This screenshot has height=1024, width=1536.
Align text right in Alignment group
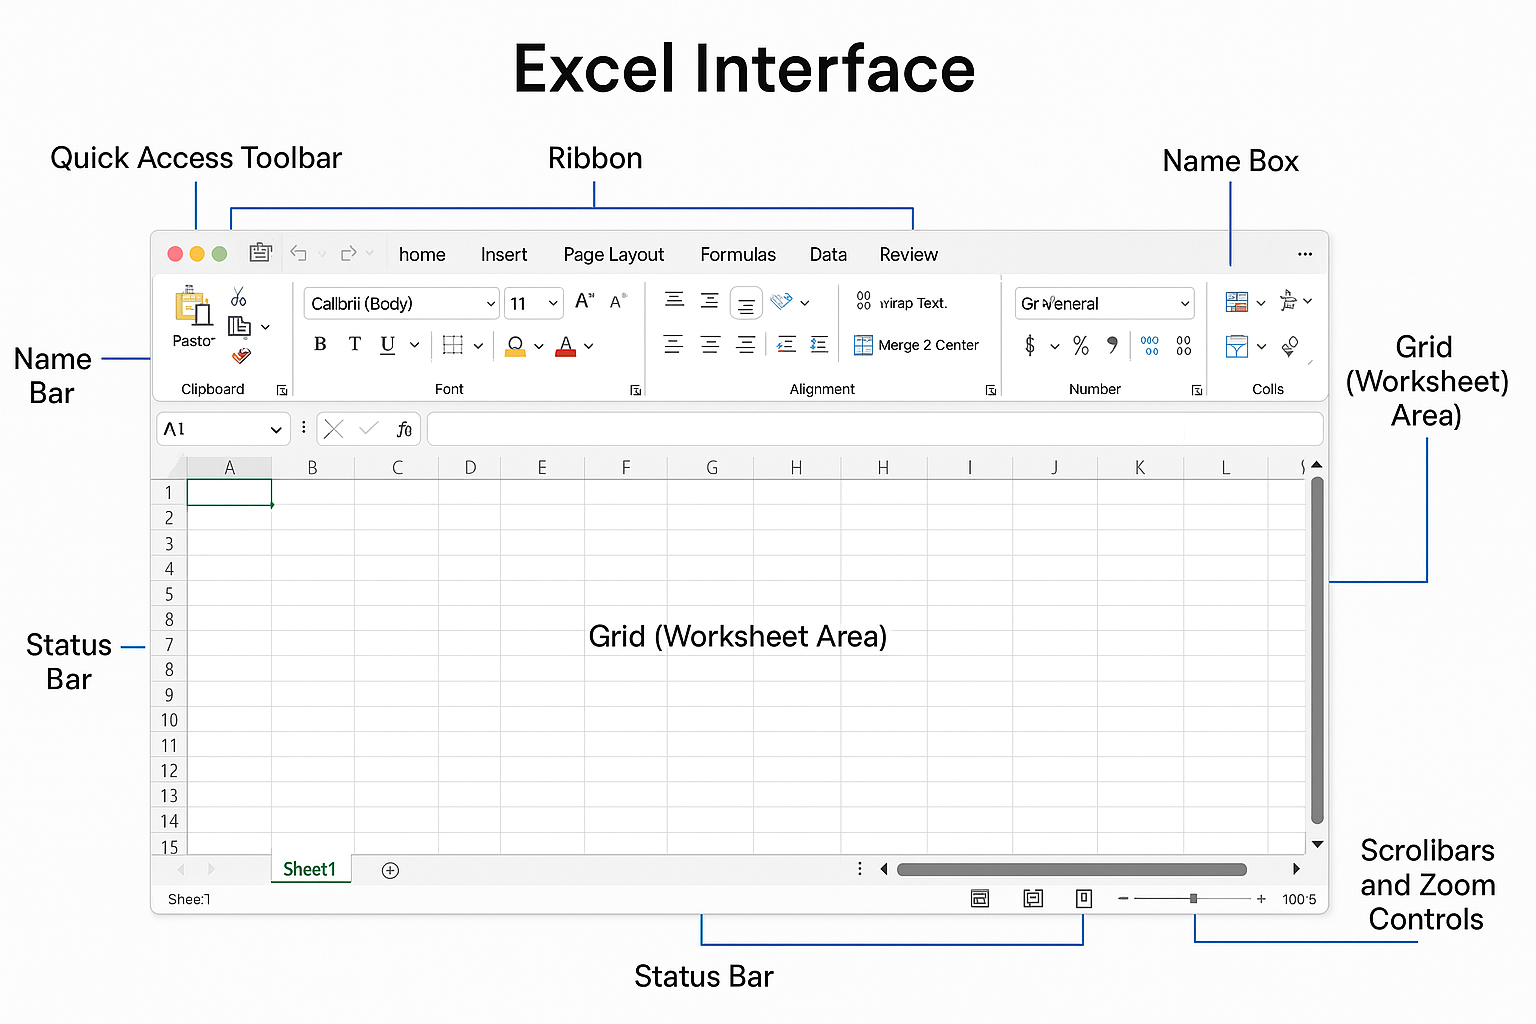click(745, 345)
